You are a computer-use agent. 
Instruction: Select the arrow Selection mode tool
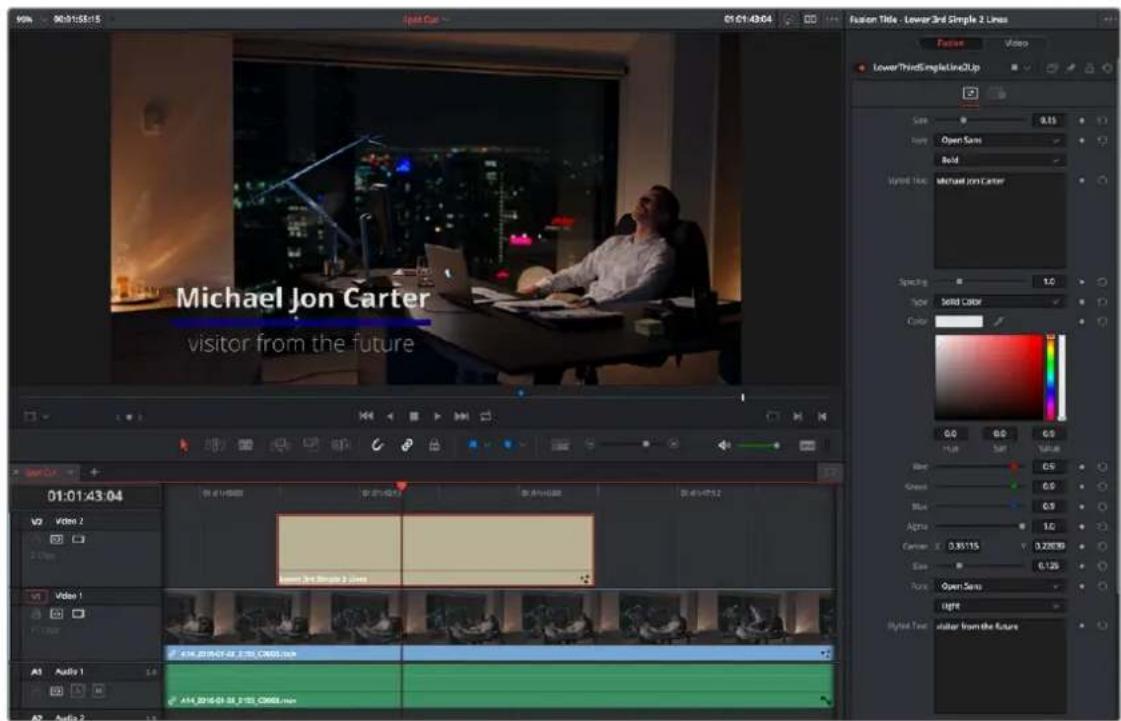point(184,445)
